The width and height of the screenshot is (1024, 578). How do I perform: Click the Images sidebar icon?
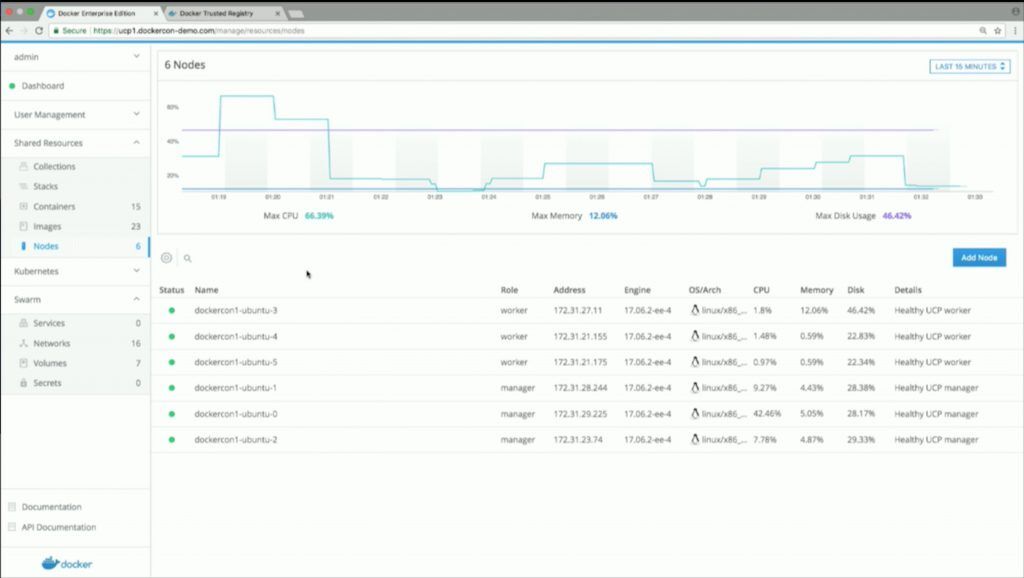24,227
